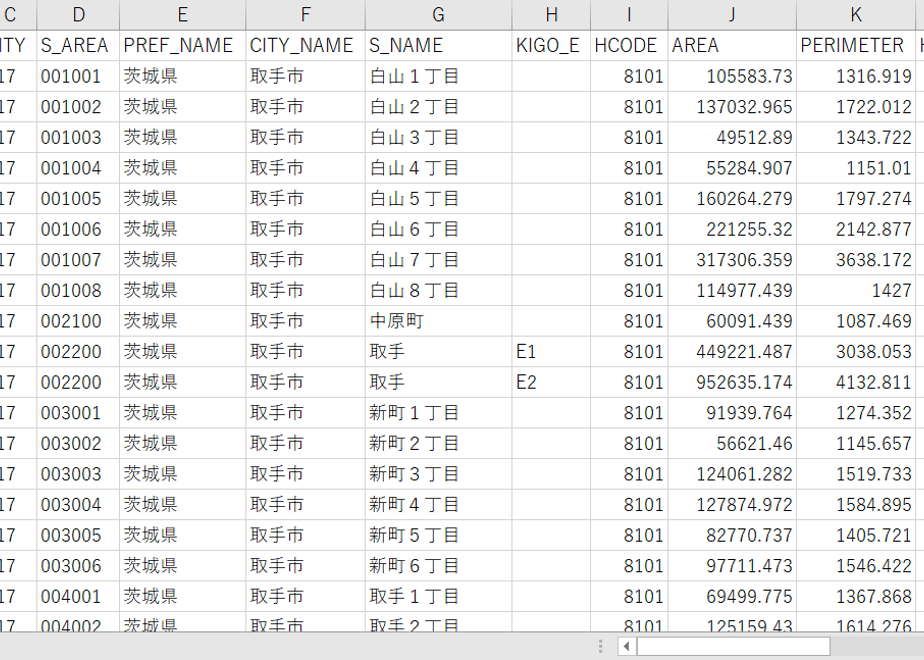The width and height of the screenshot is (924, 660).
Task: Select the AREA value 105583.73
Action: pyautogui.click(x=732, y=76)
